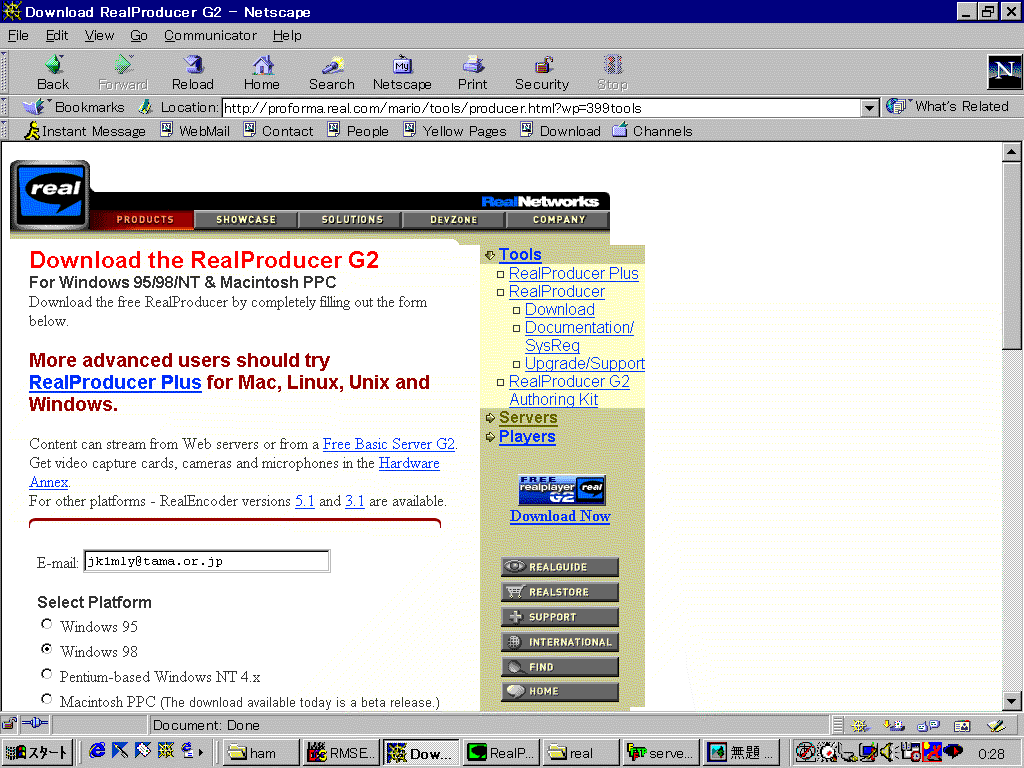
Task: Open the Upgrade/Support sidebar link
Action: click(x=584, y=364)
